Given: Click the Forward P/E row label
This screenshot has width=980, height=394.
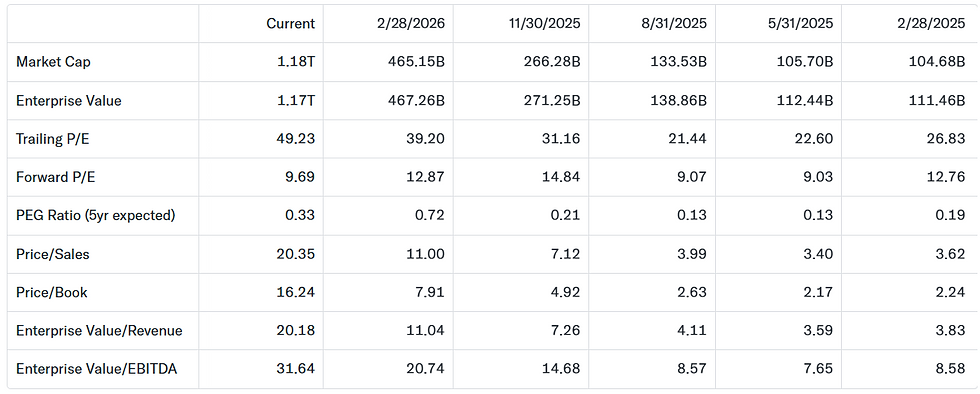Looking at the screenshot, I should [x=56, y=178].
